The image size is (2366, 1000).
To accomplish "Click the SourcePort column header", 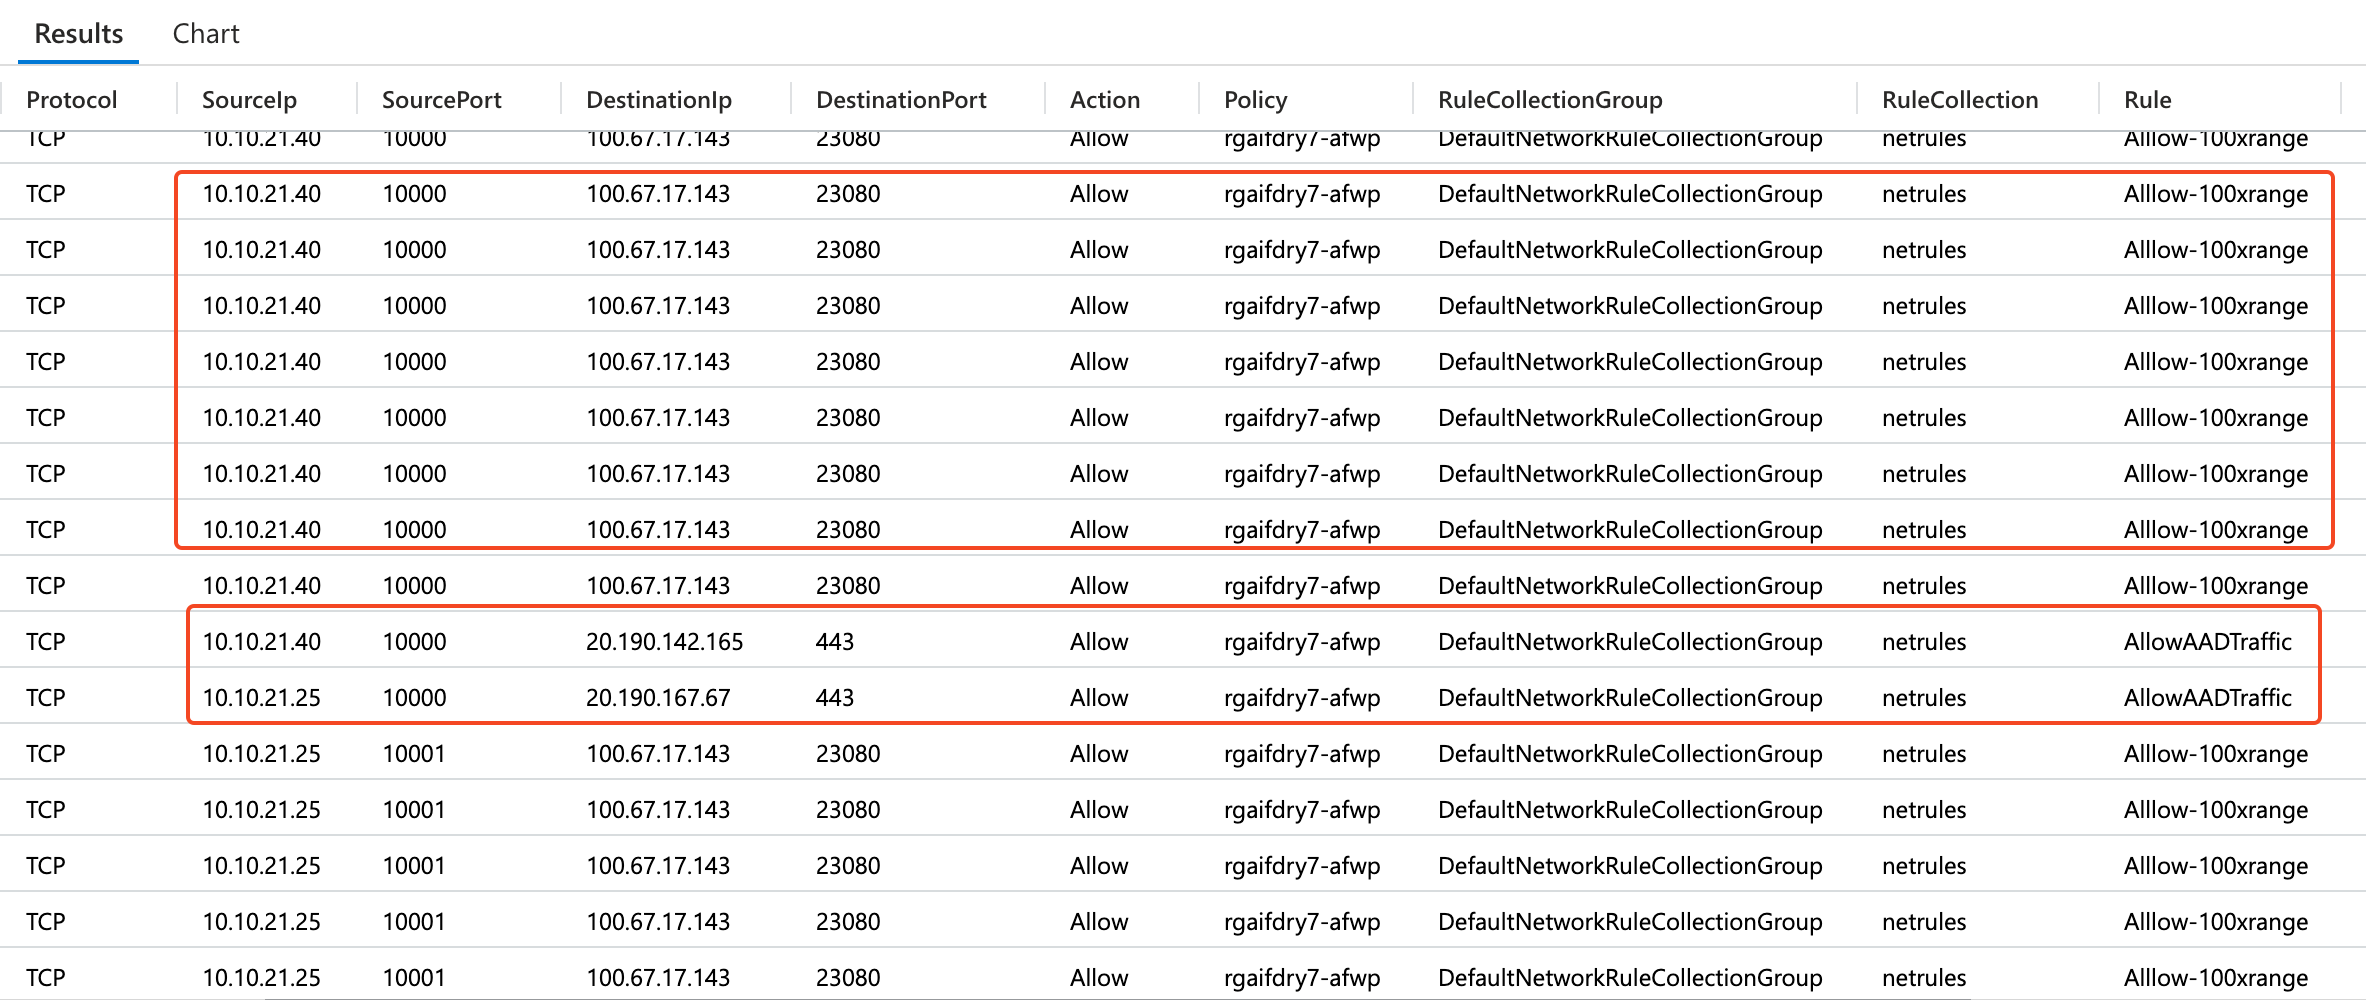I will click(x=441, y=100).
